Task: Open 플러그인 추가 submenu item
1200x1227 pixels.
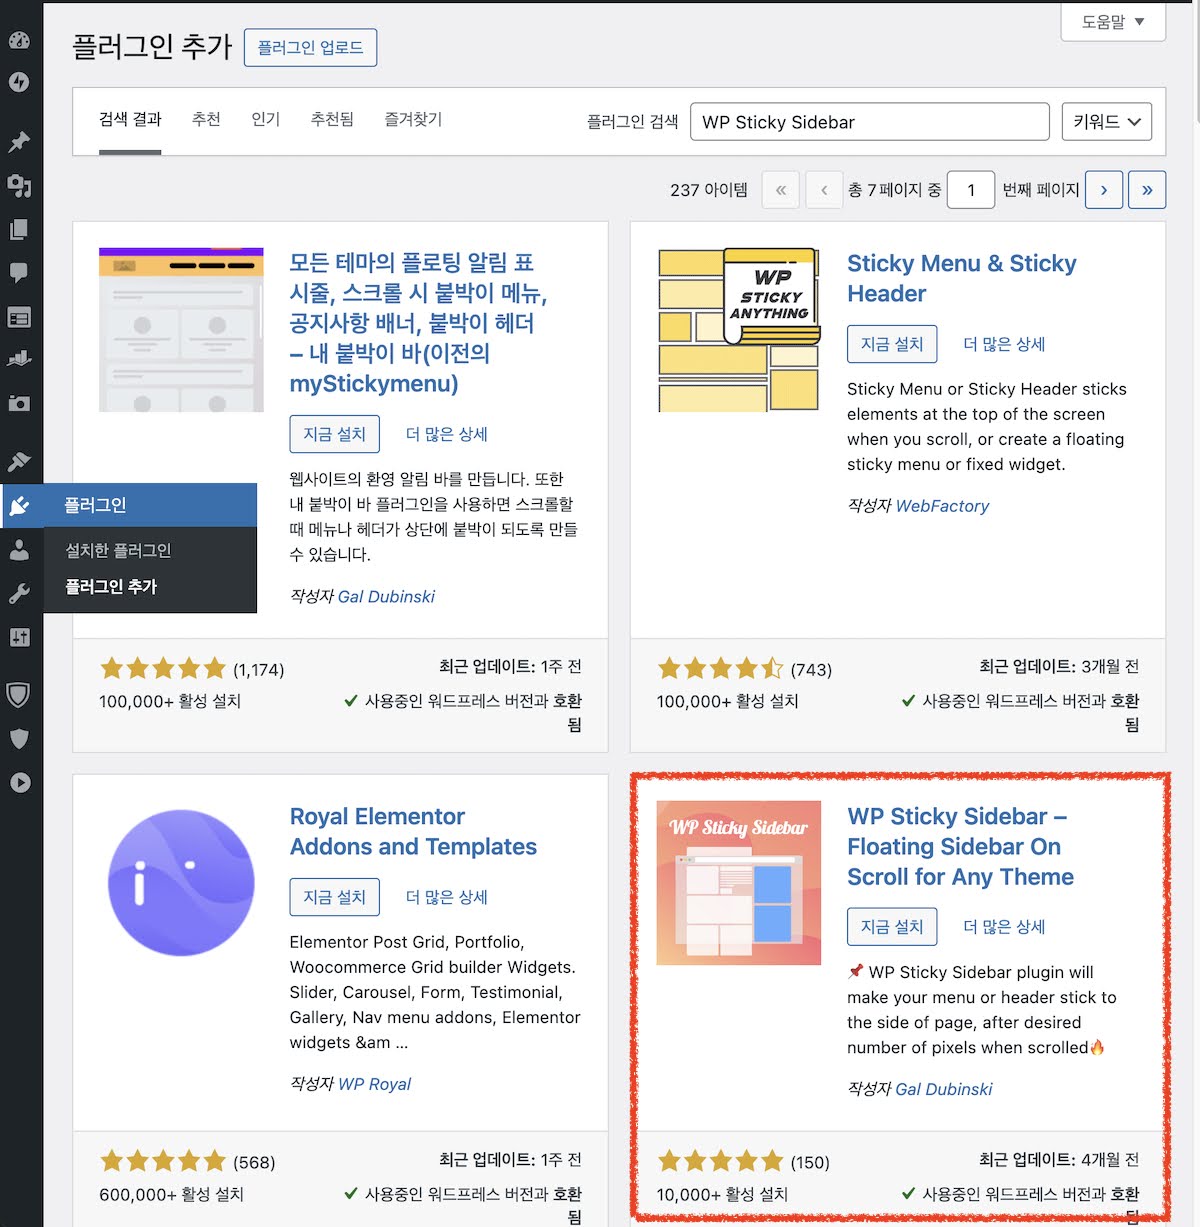Action: pyautogui.click(x=111, y=586)
